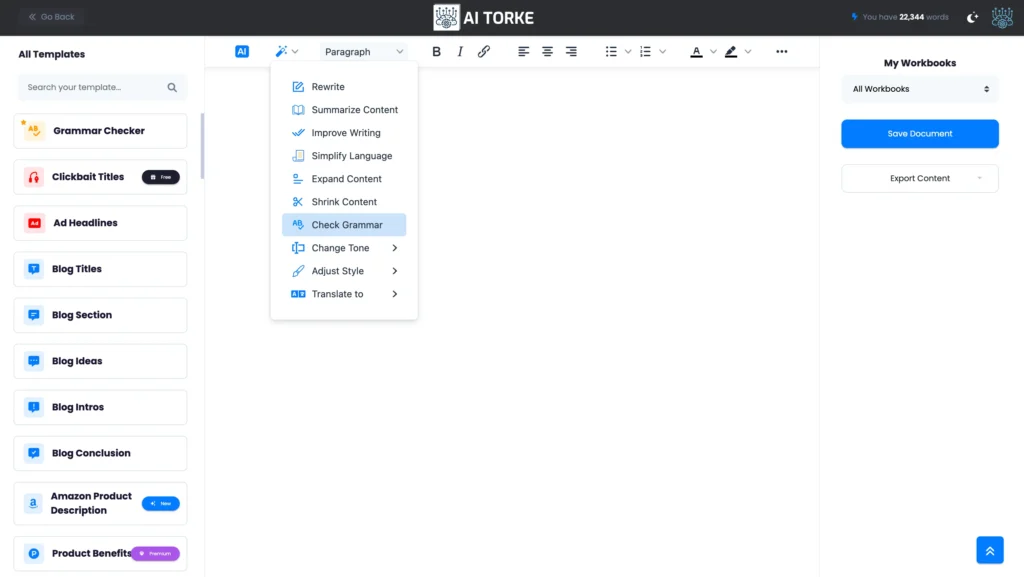Click the AI magic wand toolbar icon
Image resolution: width=1024 pixels, height=577 pixels.
281,51
